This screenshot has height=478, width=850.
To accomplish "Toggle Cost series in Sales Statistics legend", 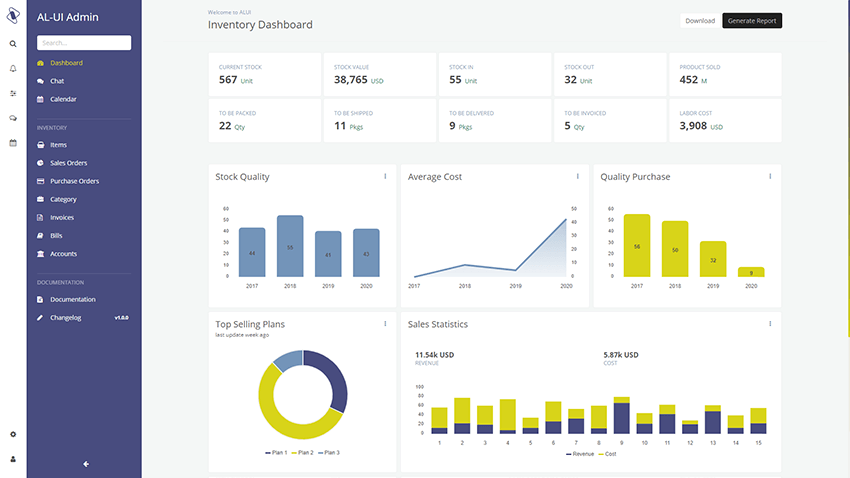I will (608, 453).
